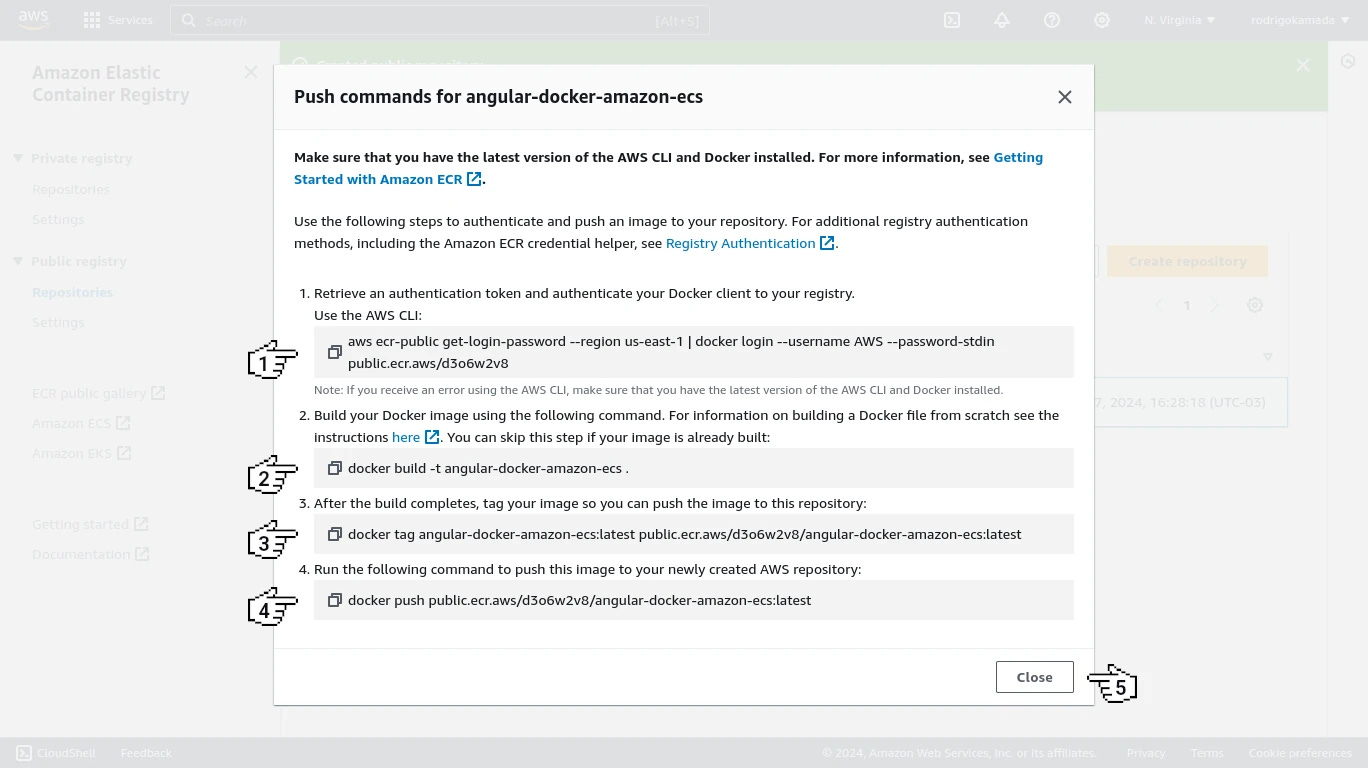
Task: Open the rodrigokamada account menu
Action: point(1300,20)
